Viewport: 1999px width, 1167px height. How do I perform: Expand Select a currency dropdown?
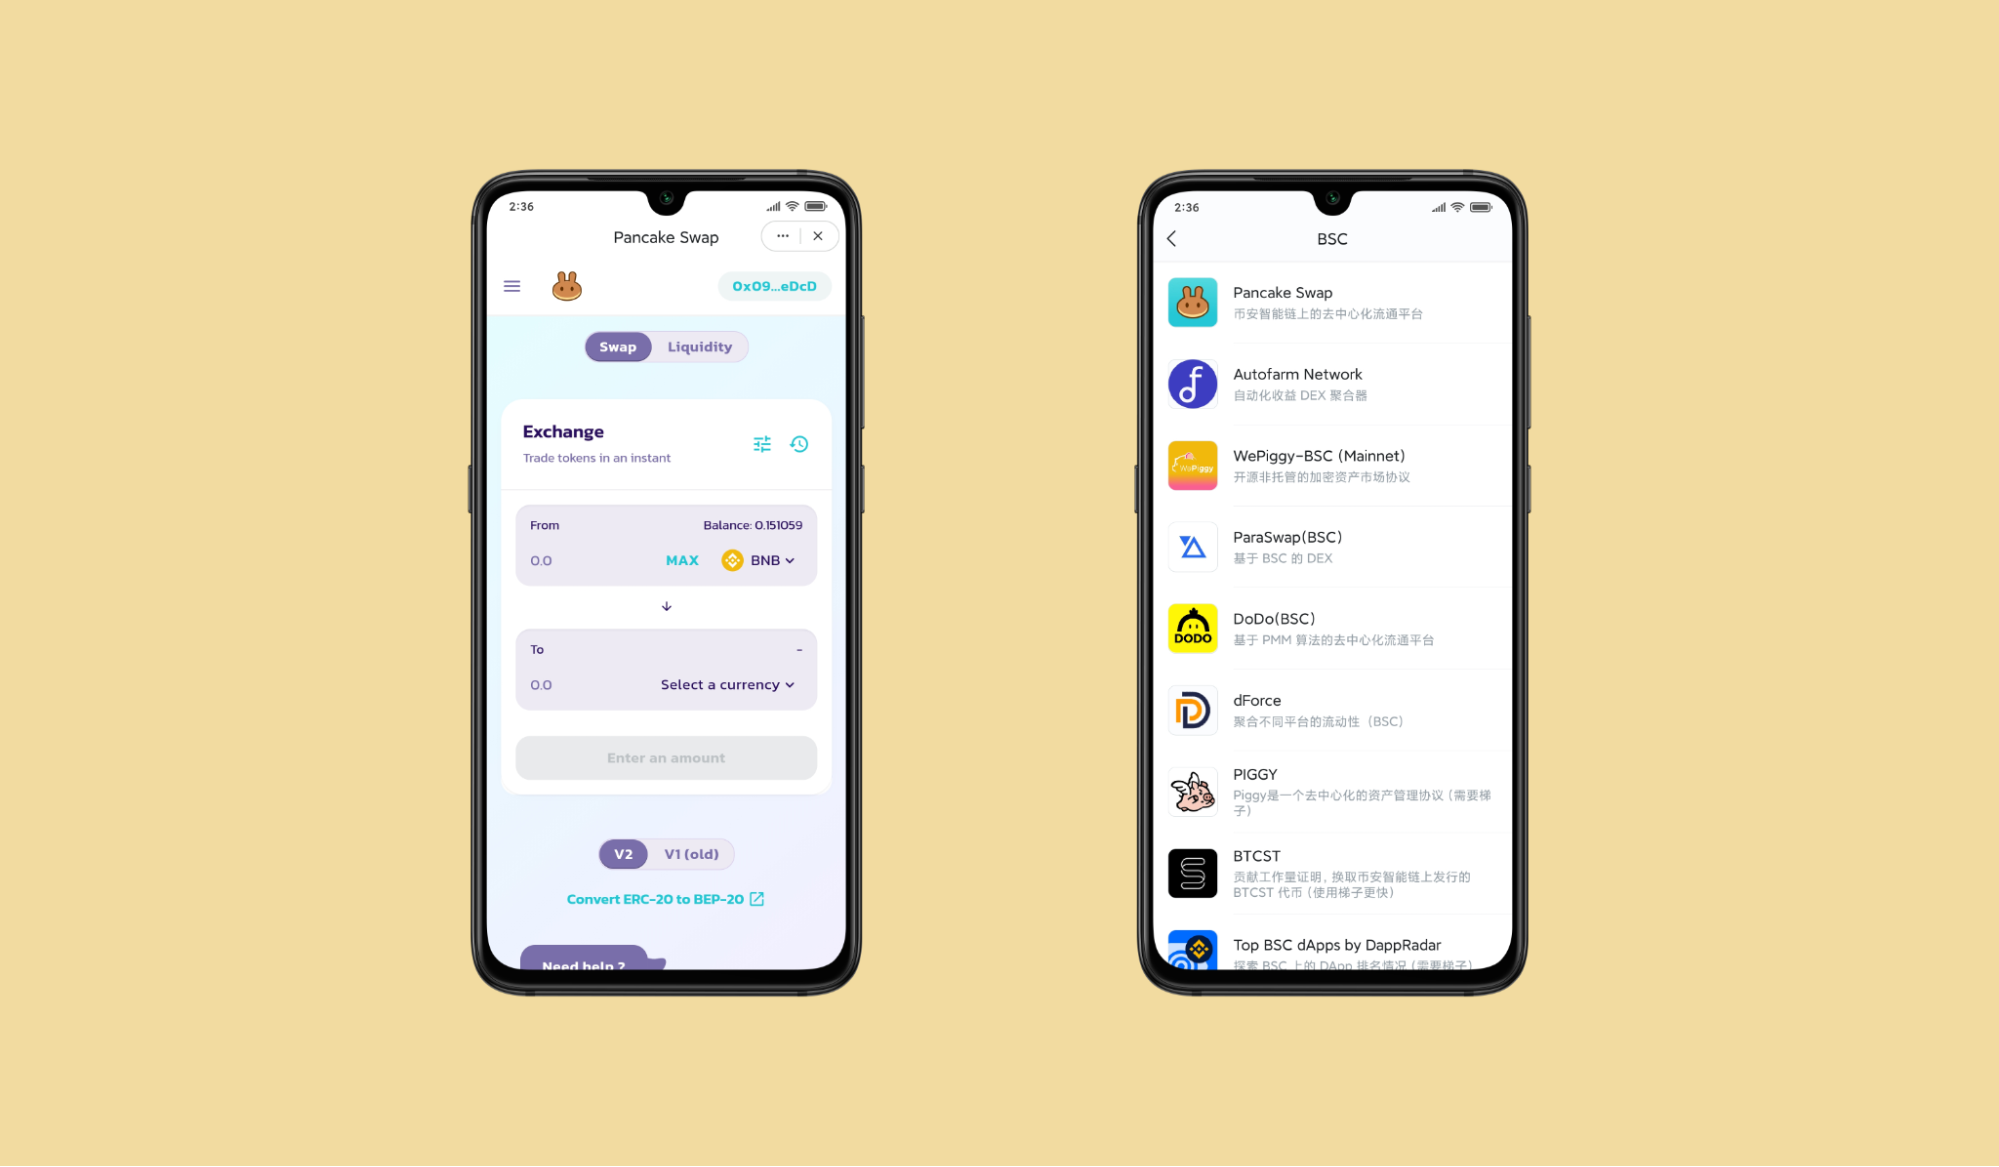click(x=729, y=684)
